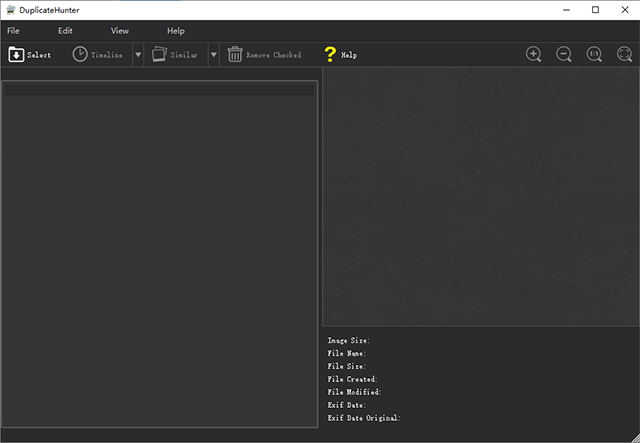
Task: Click the Select folder icon
Action: 16,54
